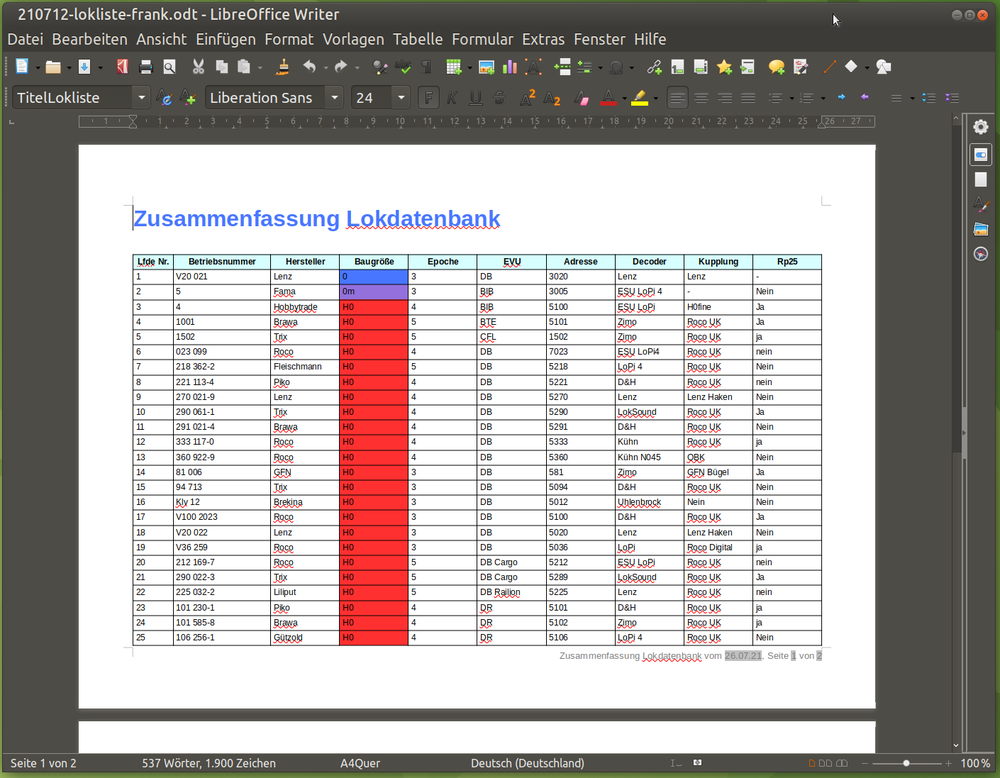Click the A4Quer page style in status bar

[x=360, y=763]
